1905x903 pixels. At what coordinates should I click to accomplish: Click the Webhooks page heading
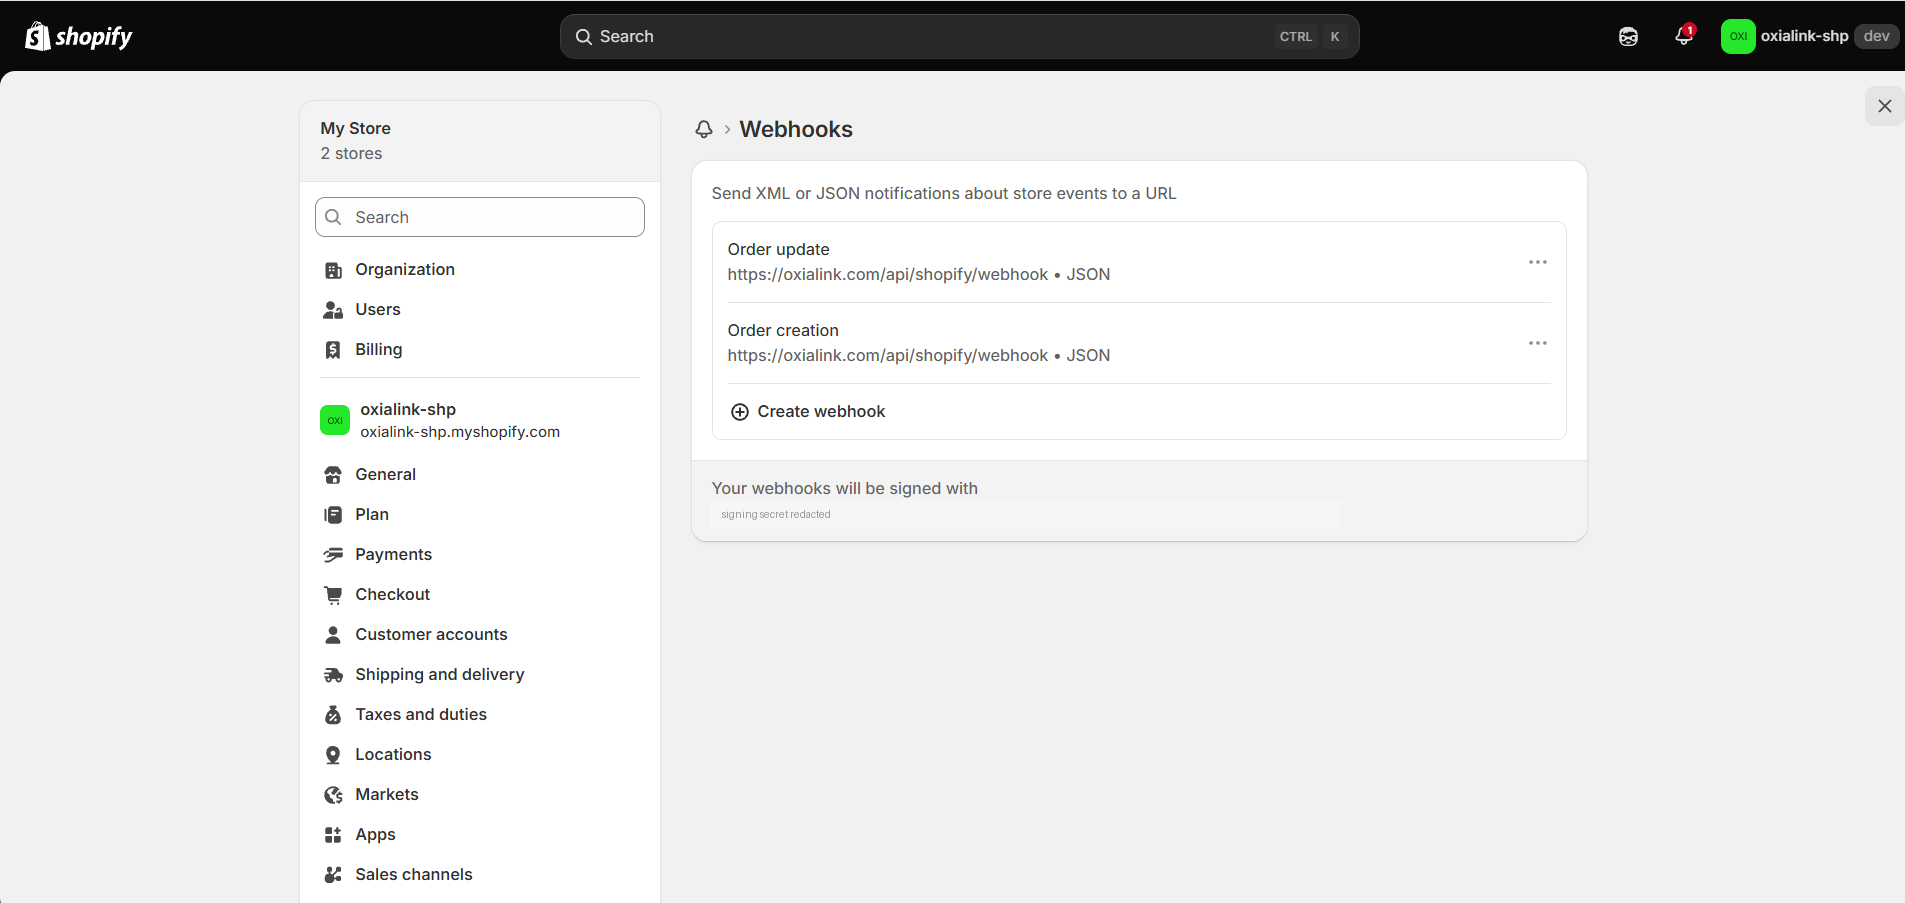point(796,129)
